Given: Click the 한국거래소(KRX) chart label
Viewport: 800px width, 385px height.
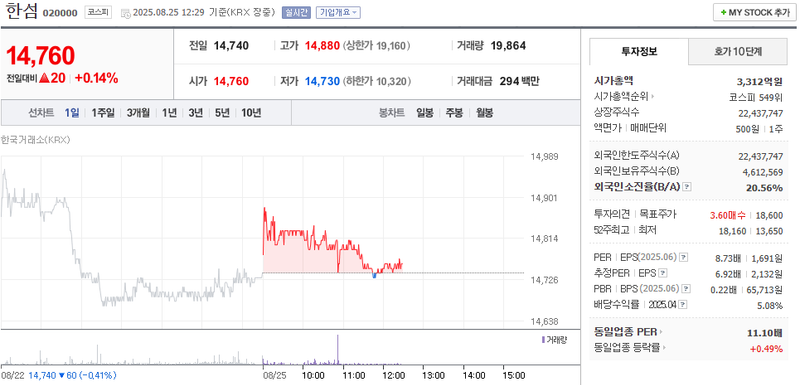Looking at the screenshot, I should (x=35, y=140).
